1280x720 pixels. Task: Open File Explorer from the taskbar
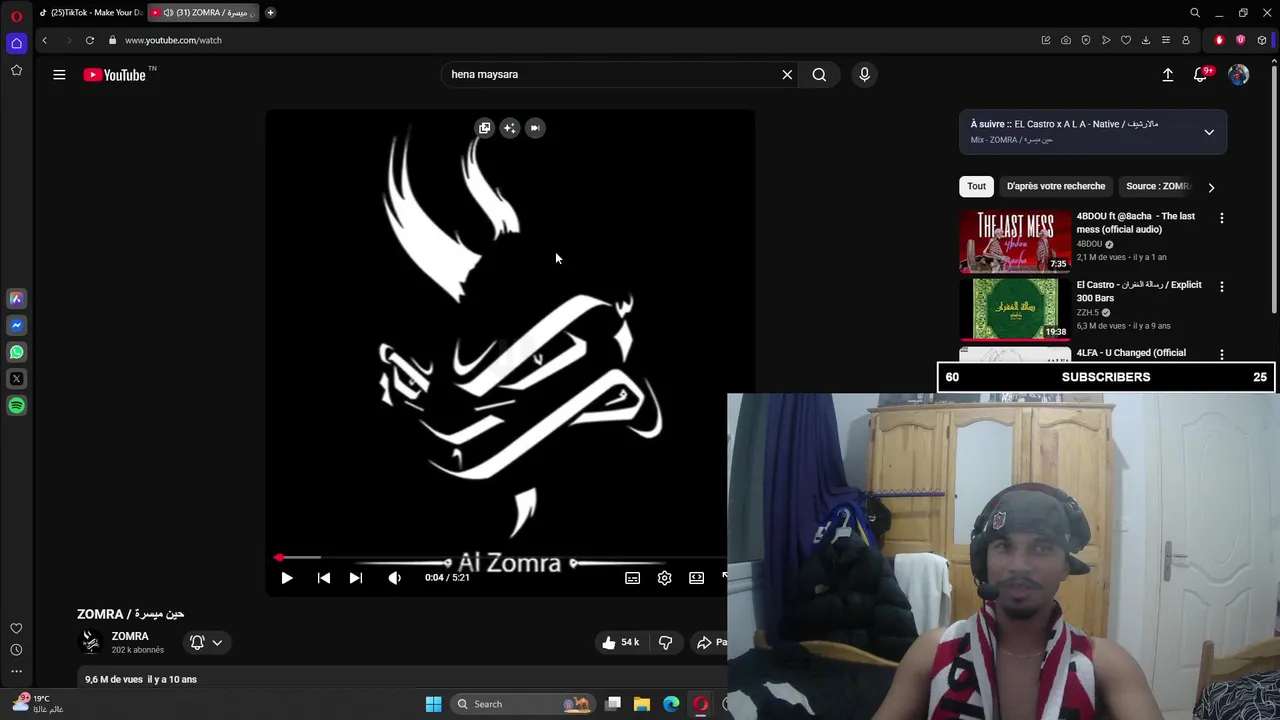click(642, 704)
